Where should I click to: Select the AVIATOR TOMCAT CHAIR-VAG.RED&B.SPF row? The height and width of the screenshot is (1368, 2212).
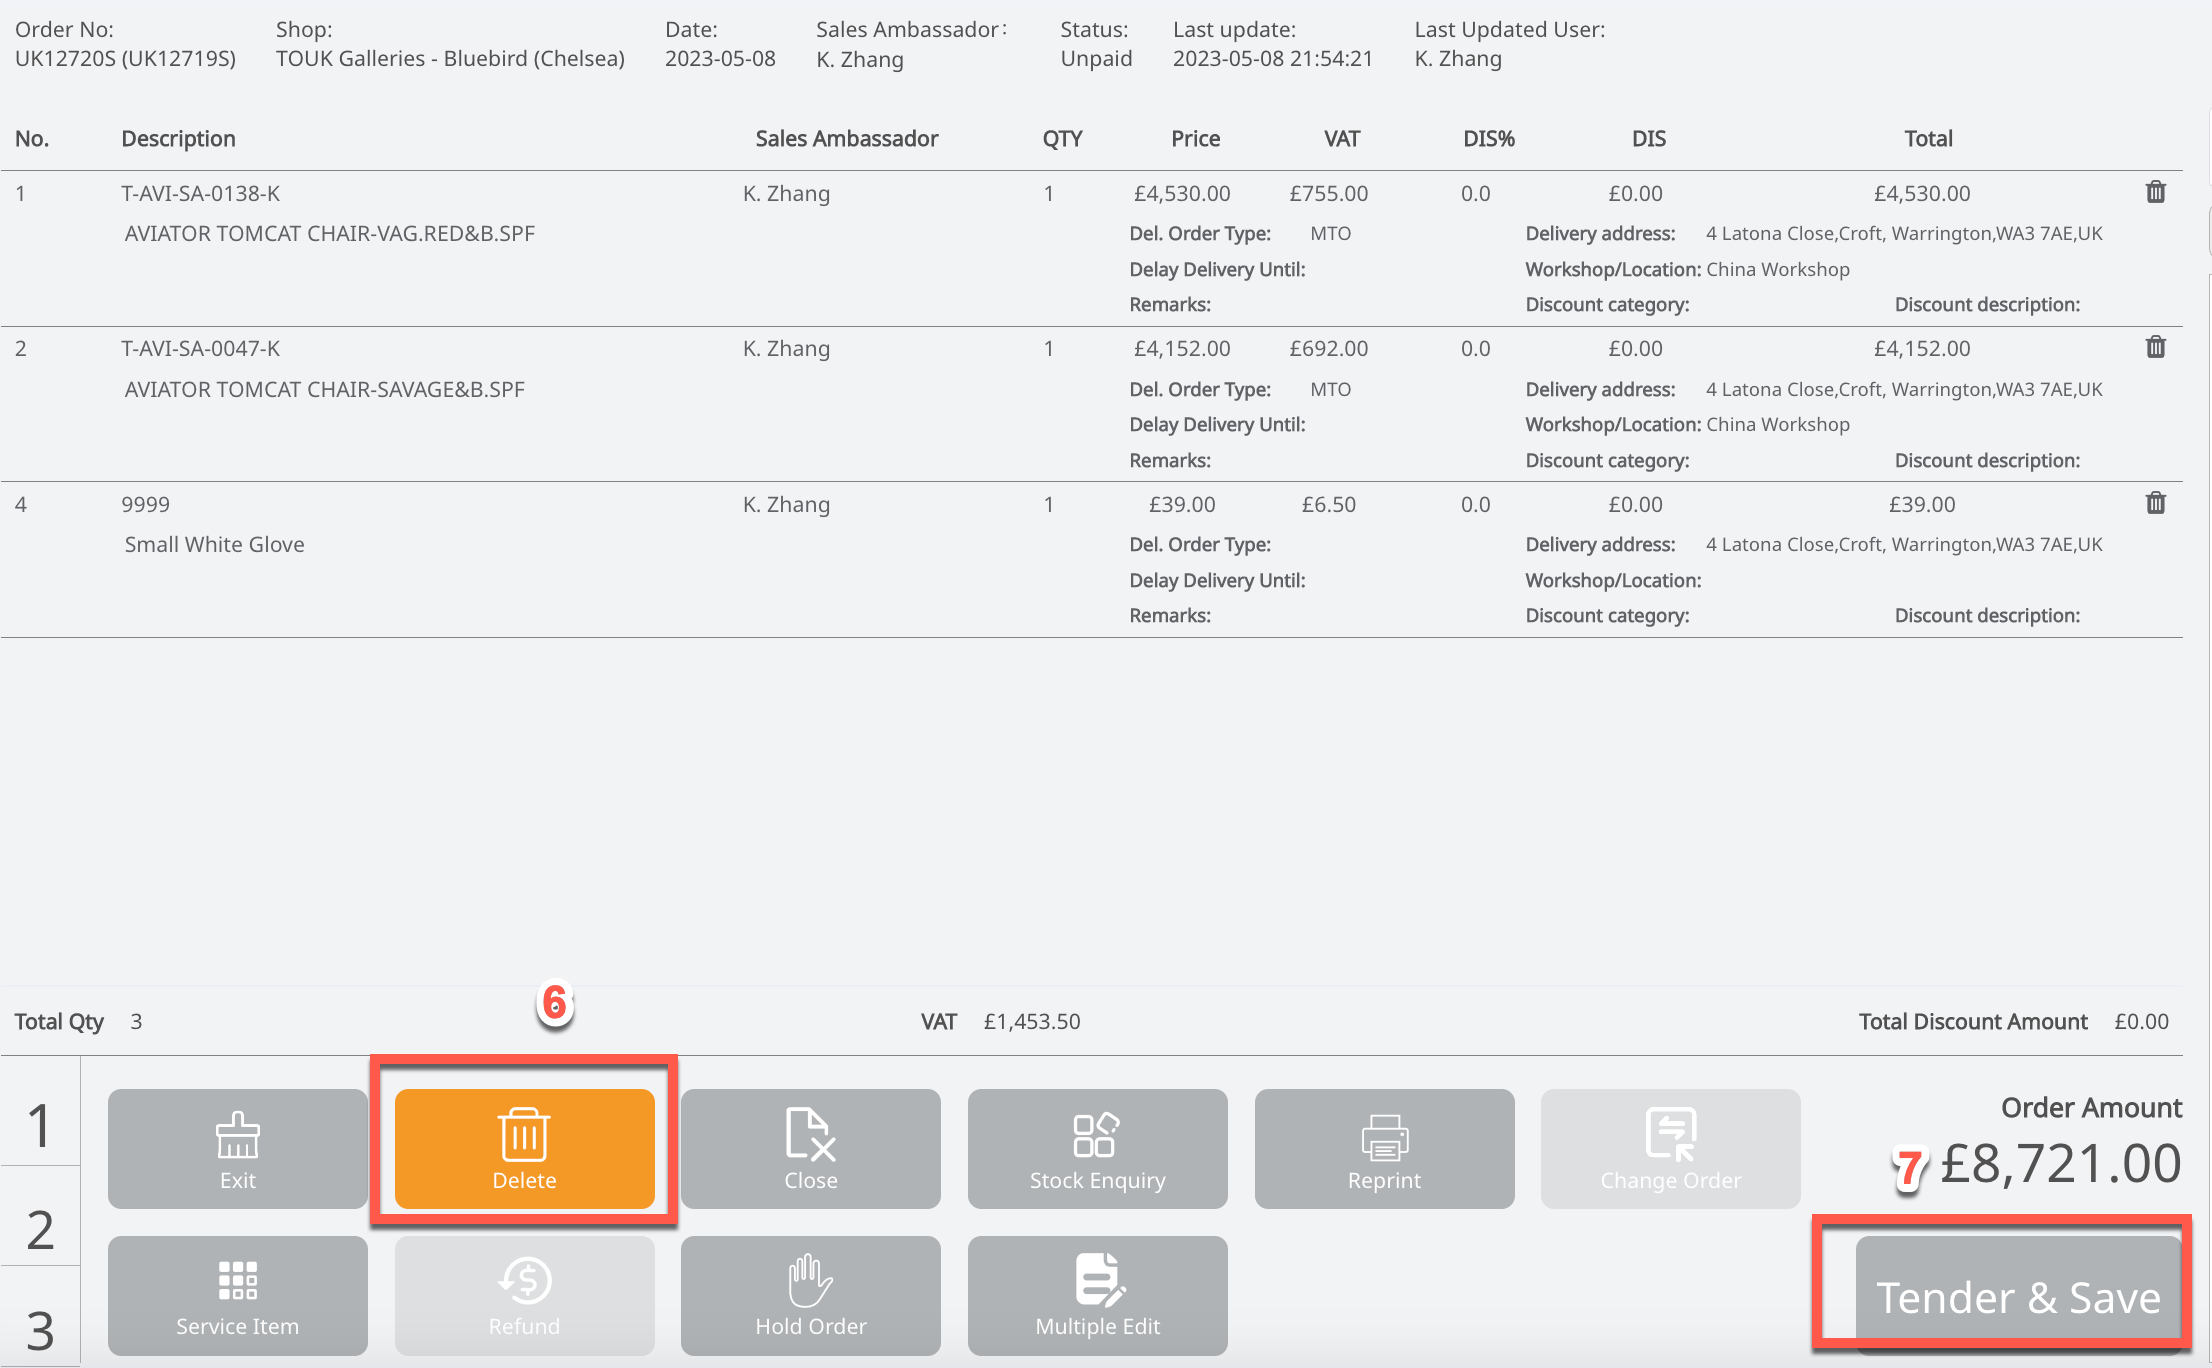coord(329,234)
